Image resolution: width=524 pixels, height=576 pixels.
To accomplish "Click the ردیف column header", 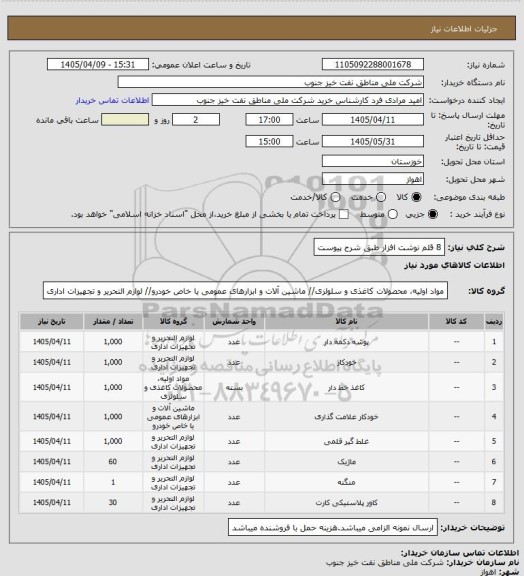I will coord(494,321).
